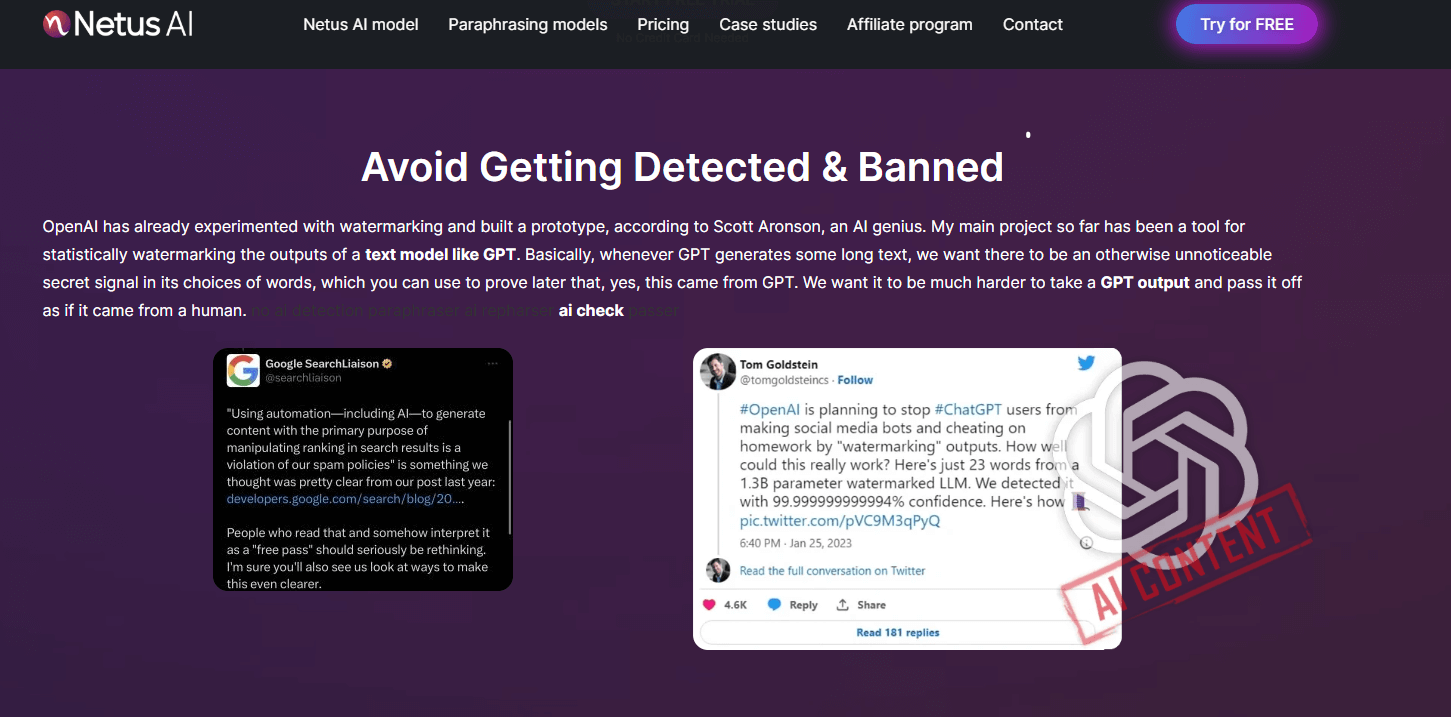Open the Netus AI model menu
This screenshot has width=1451, height=717.
(x=361, y=24)
